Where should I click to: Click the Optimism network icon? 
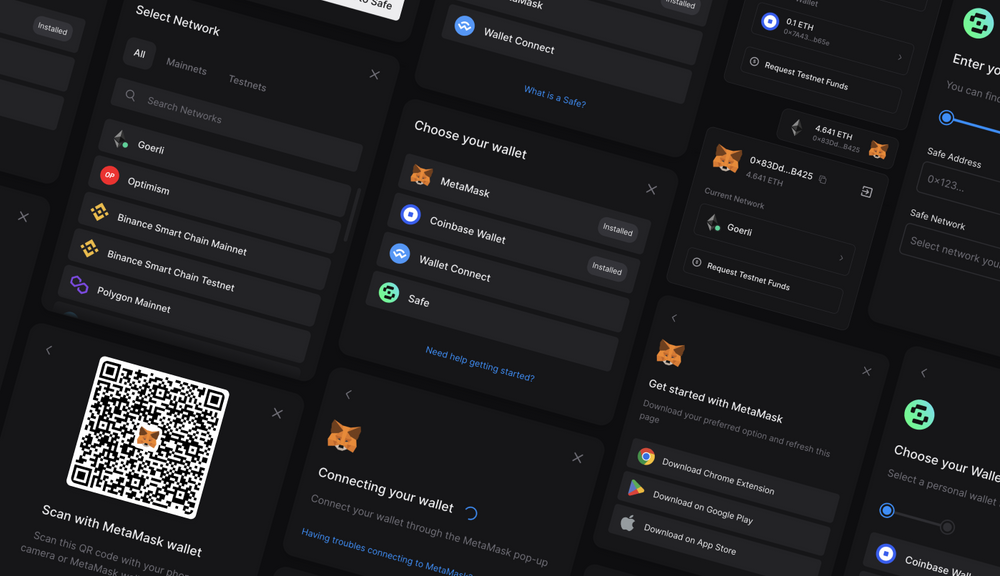(x=110, y=176)
